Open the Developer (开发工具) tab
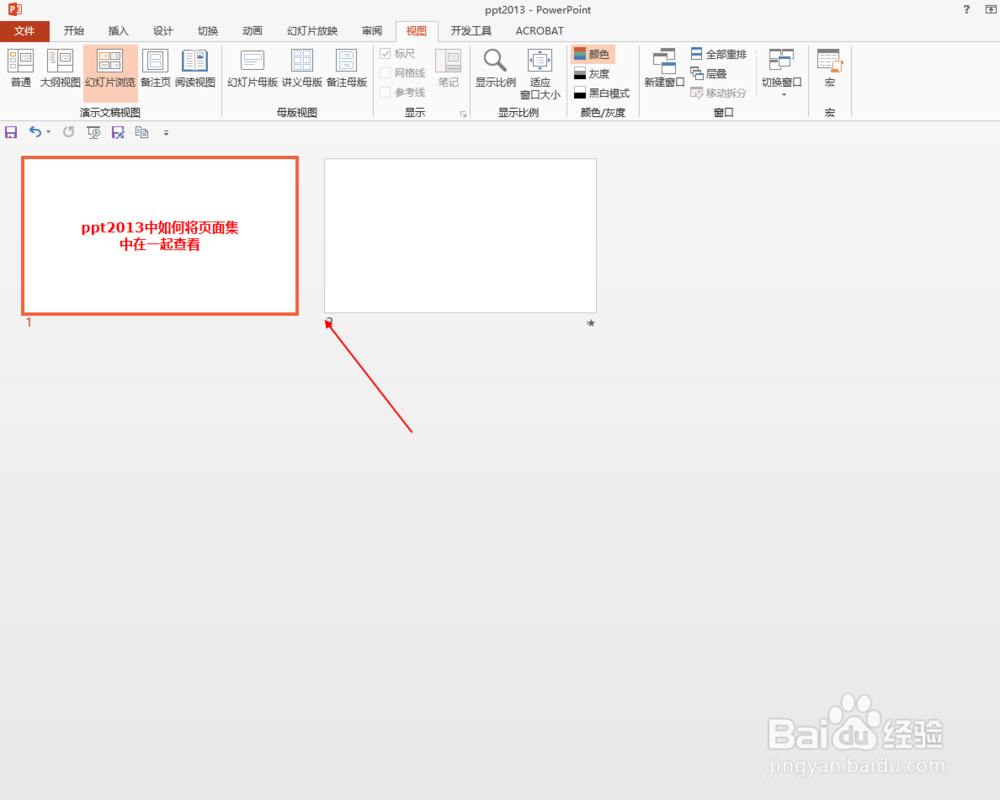Viewport: 1000px width, 800px height. 471,31
